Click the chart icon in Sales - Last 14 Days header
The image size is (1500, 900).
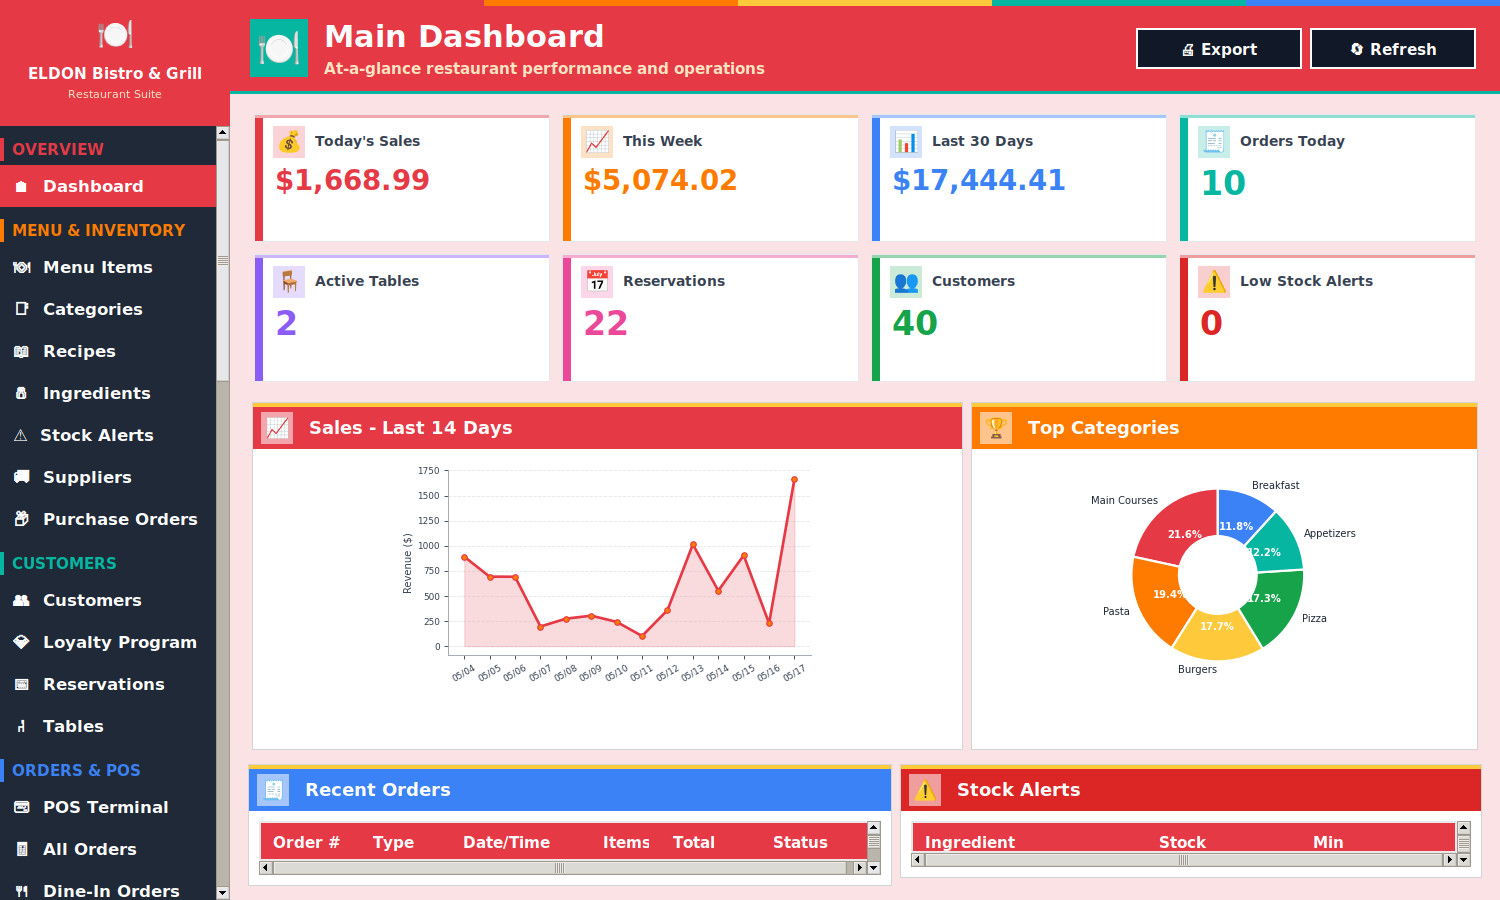point(277,428)
